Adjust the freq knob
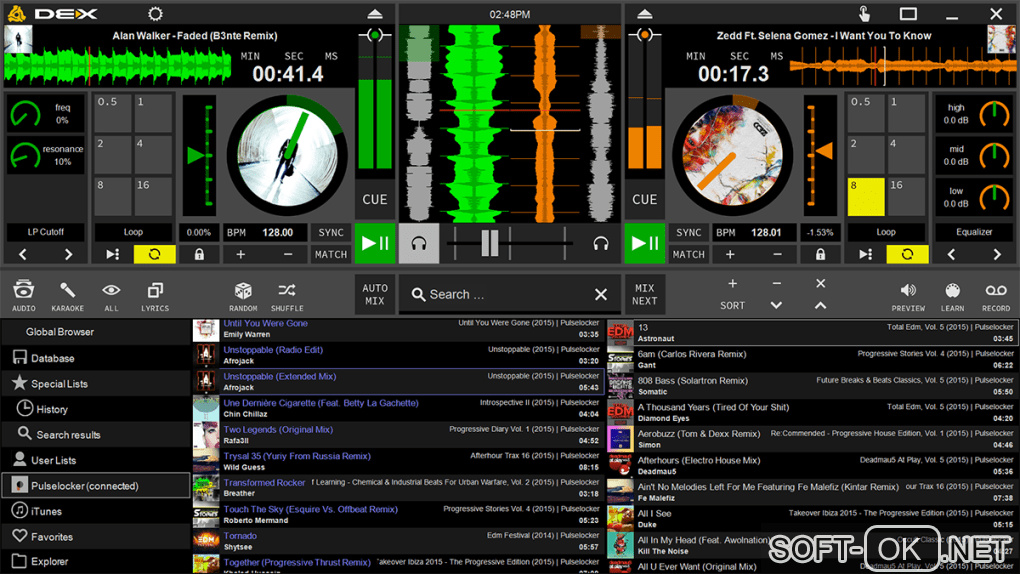Screen dimensions: 1020x574 pyautogui.click(x=25, y=114)
